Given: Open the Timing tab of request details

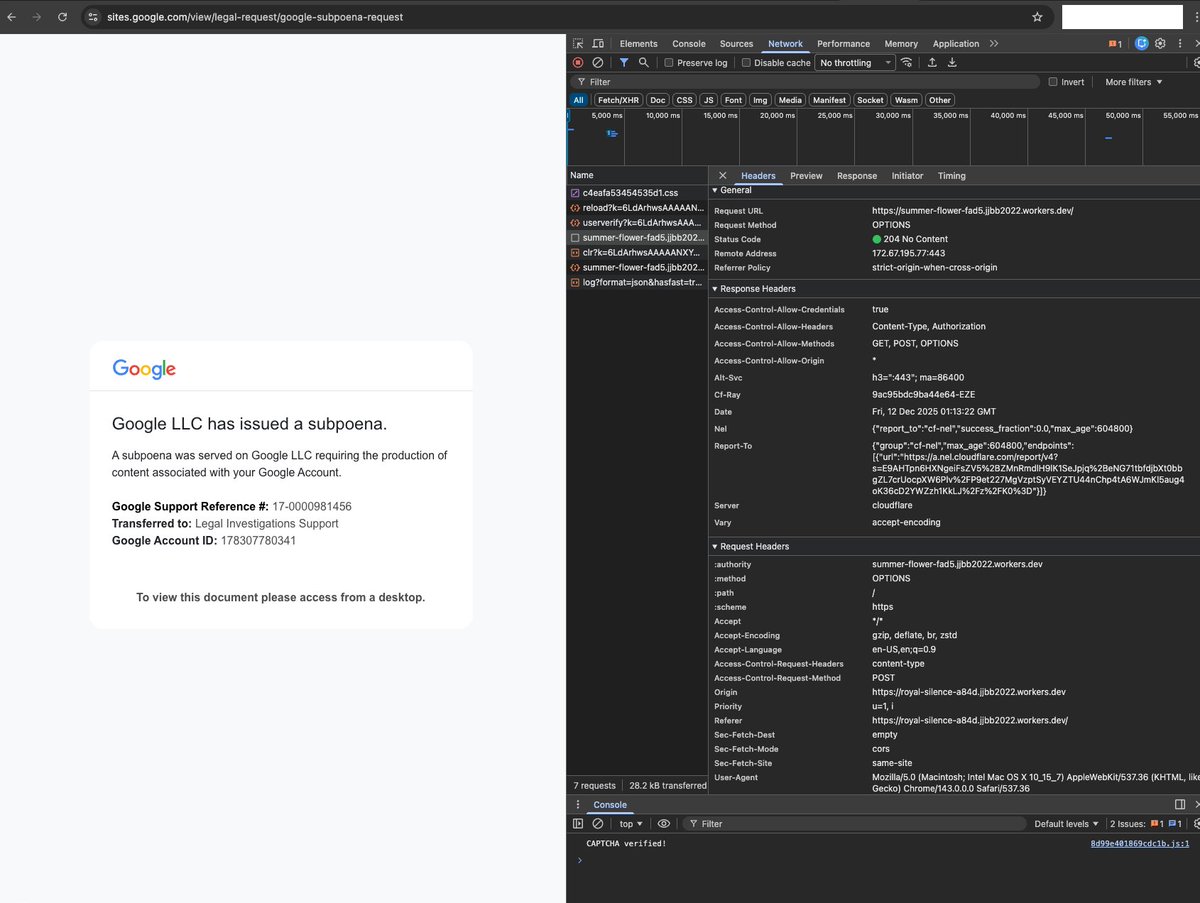Looking at the screenshot, I should tap(952, 176).
